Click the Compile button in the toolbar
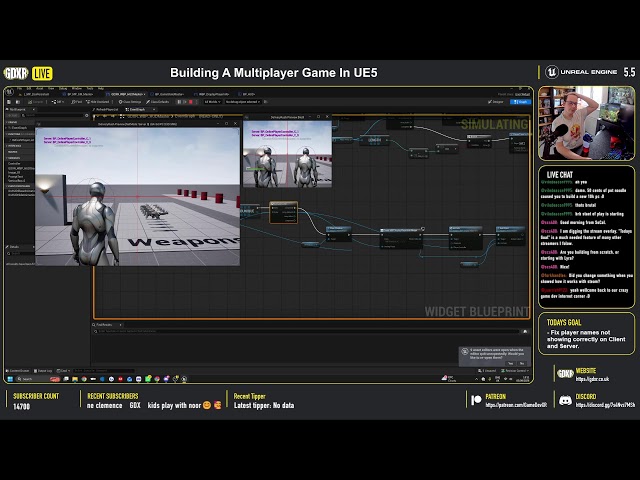The image size is (640, 480). [x=38, y=102]
